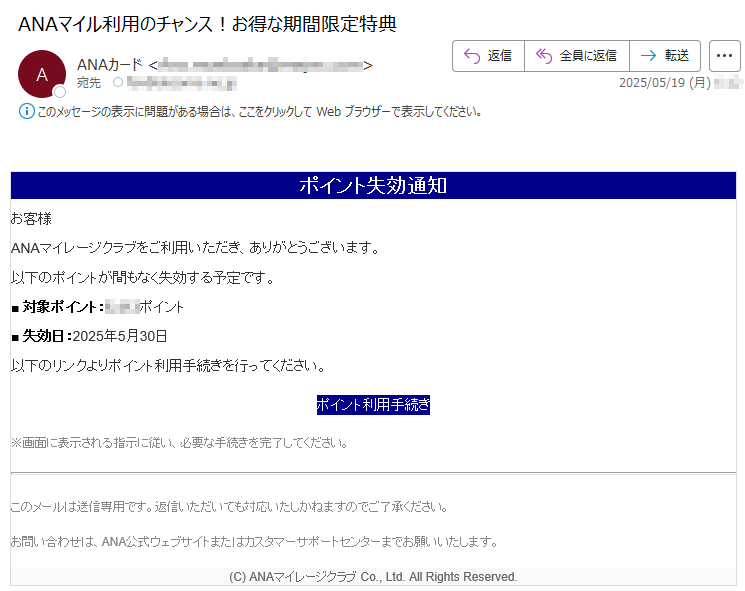745x591 pixels.
Task: Click the sender avatar circle A
Action: coord(42,74)
